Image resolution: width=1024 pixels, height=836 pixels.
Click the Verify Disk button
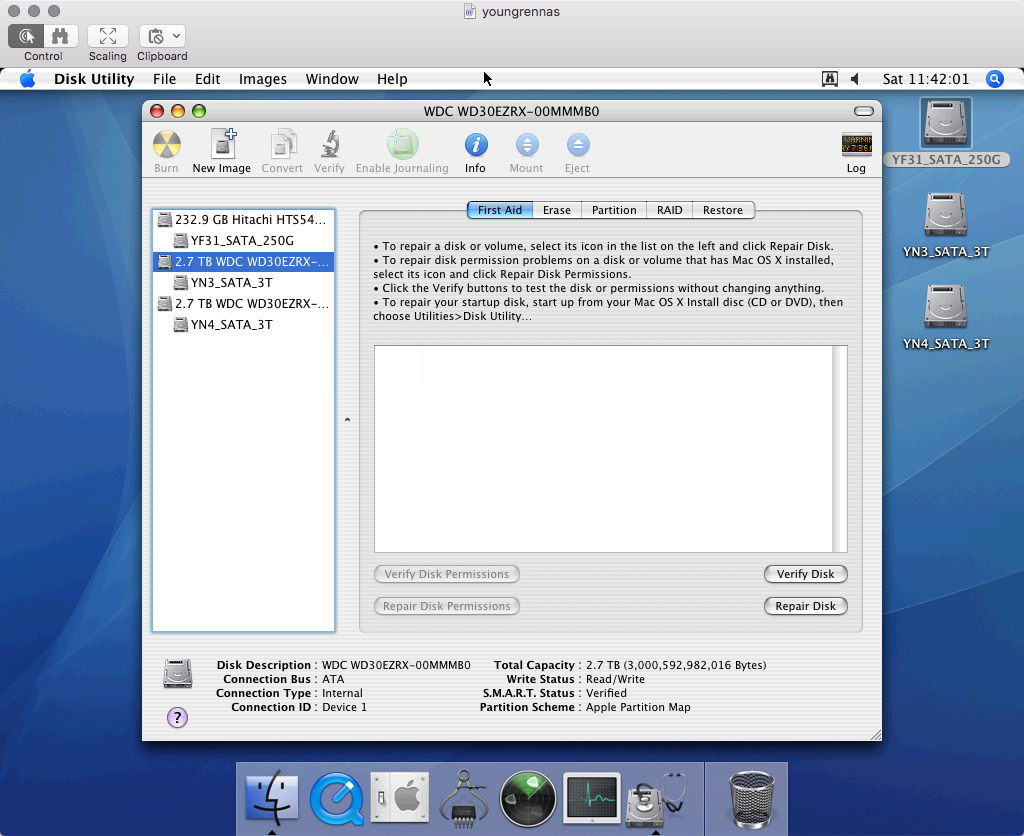coord(805,574)
